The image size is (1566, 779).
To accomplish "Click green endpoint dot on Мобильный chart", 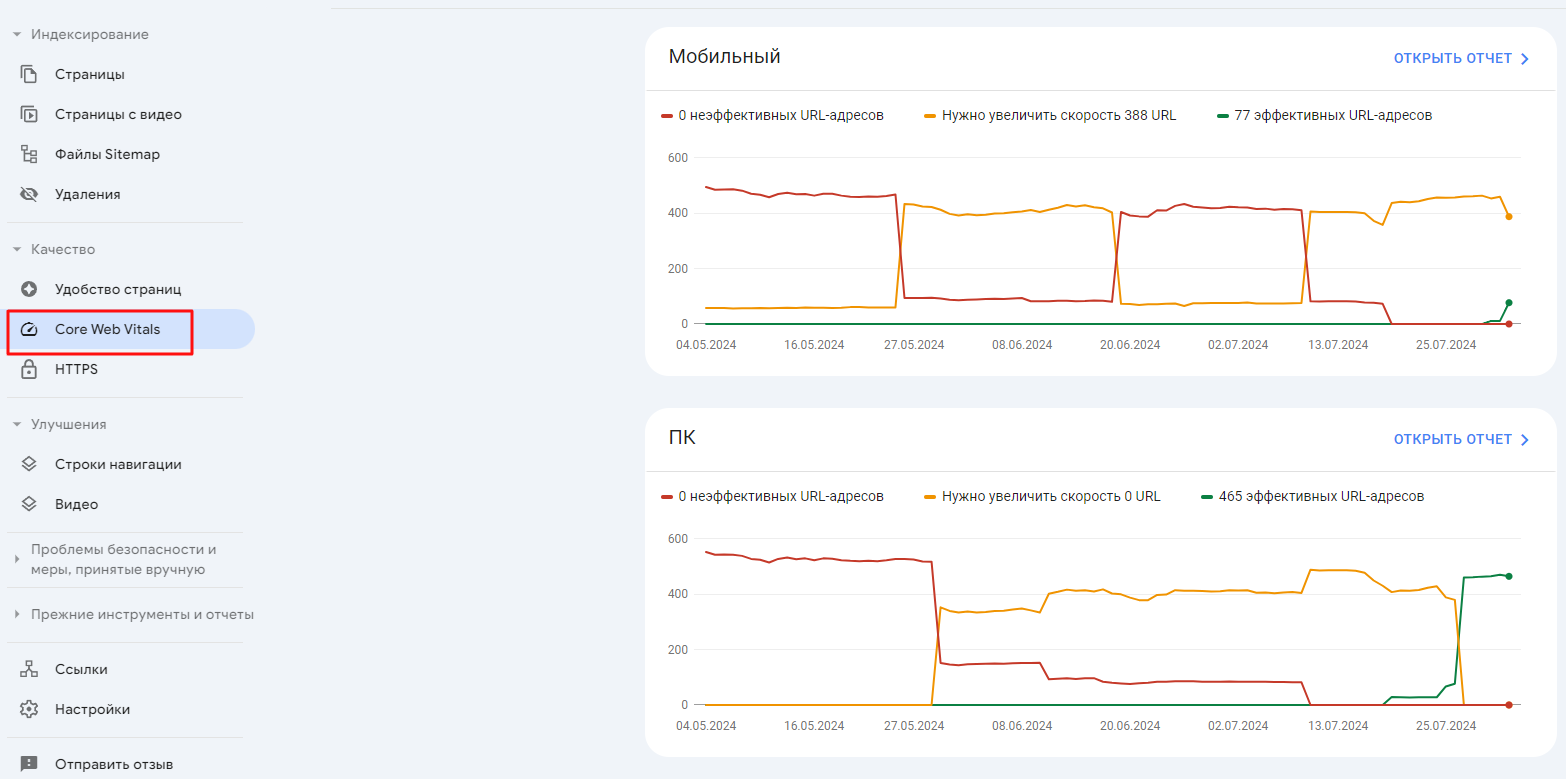I will [1509, 302].
